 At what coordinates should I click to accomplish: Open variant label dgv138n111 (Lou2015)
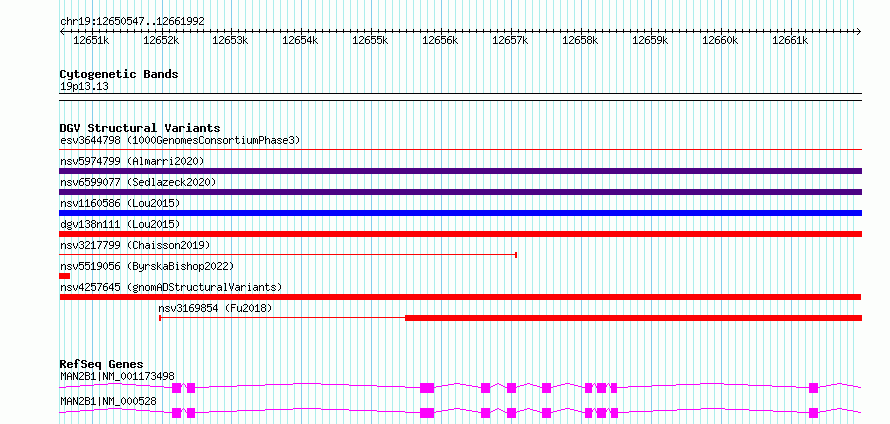120,224
